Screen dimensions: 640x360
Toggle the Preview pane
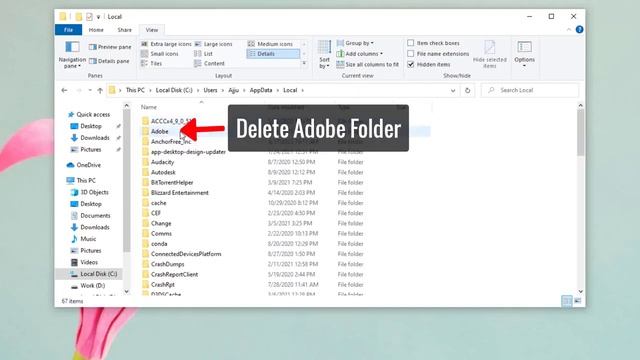(x=110, y=47)
